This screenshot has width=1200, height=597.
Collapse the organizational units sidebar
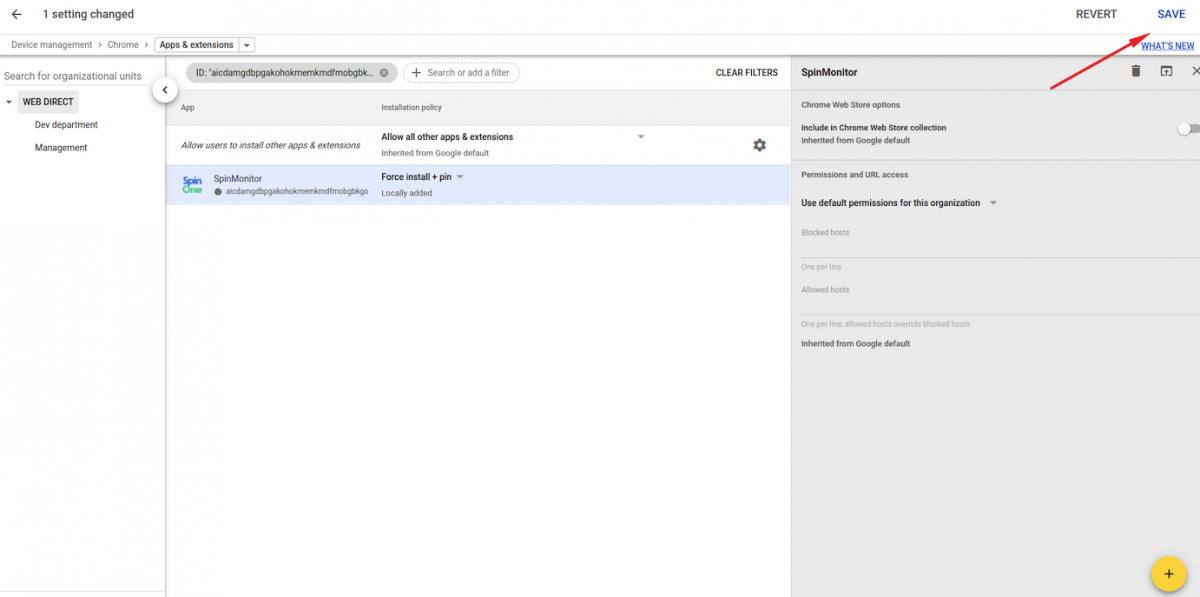tap(164, 90)
